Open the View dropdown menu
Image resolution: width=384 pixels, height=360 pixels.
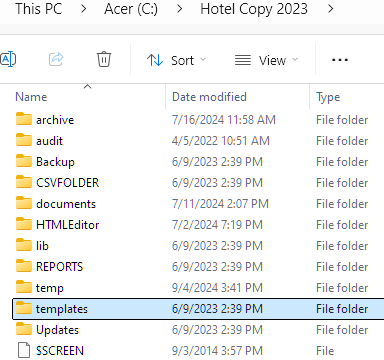266,60
